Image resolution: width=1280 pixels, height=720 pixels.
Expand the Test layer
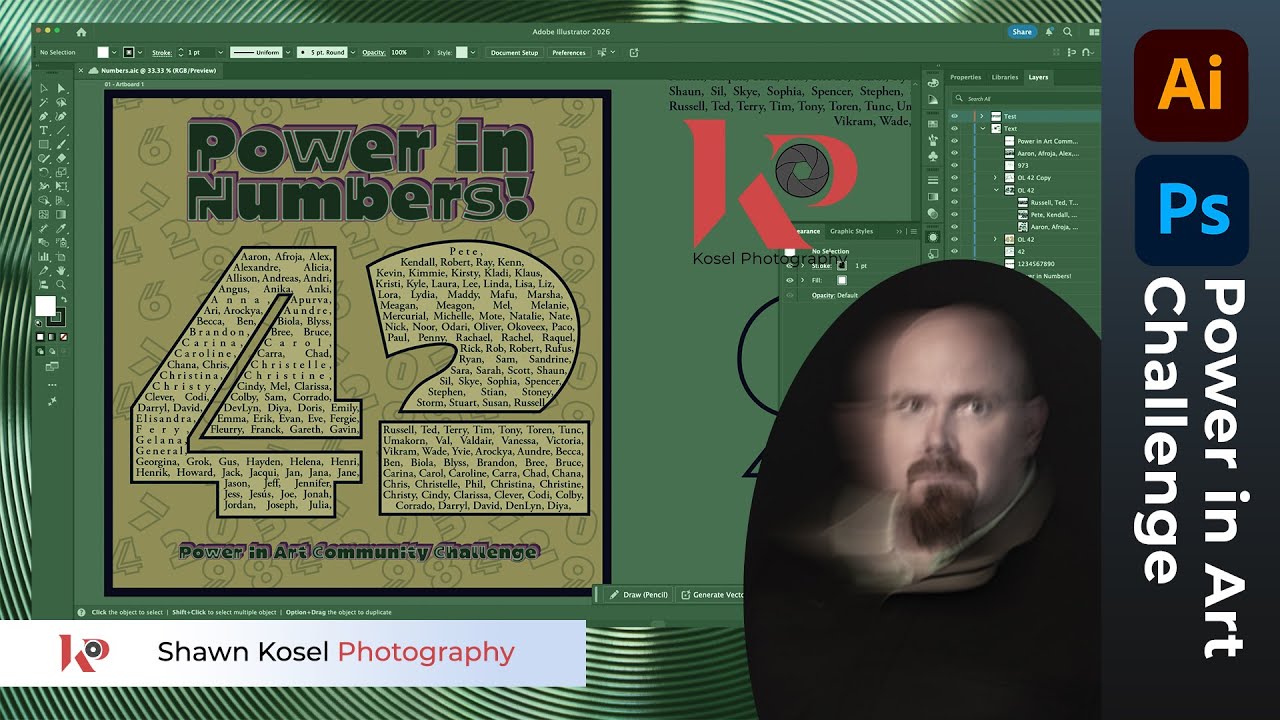[x=982, y=116]
